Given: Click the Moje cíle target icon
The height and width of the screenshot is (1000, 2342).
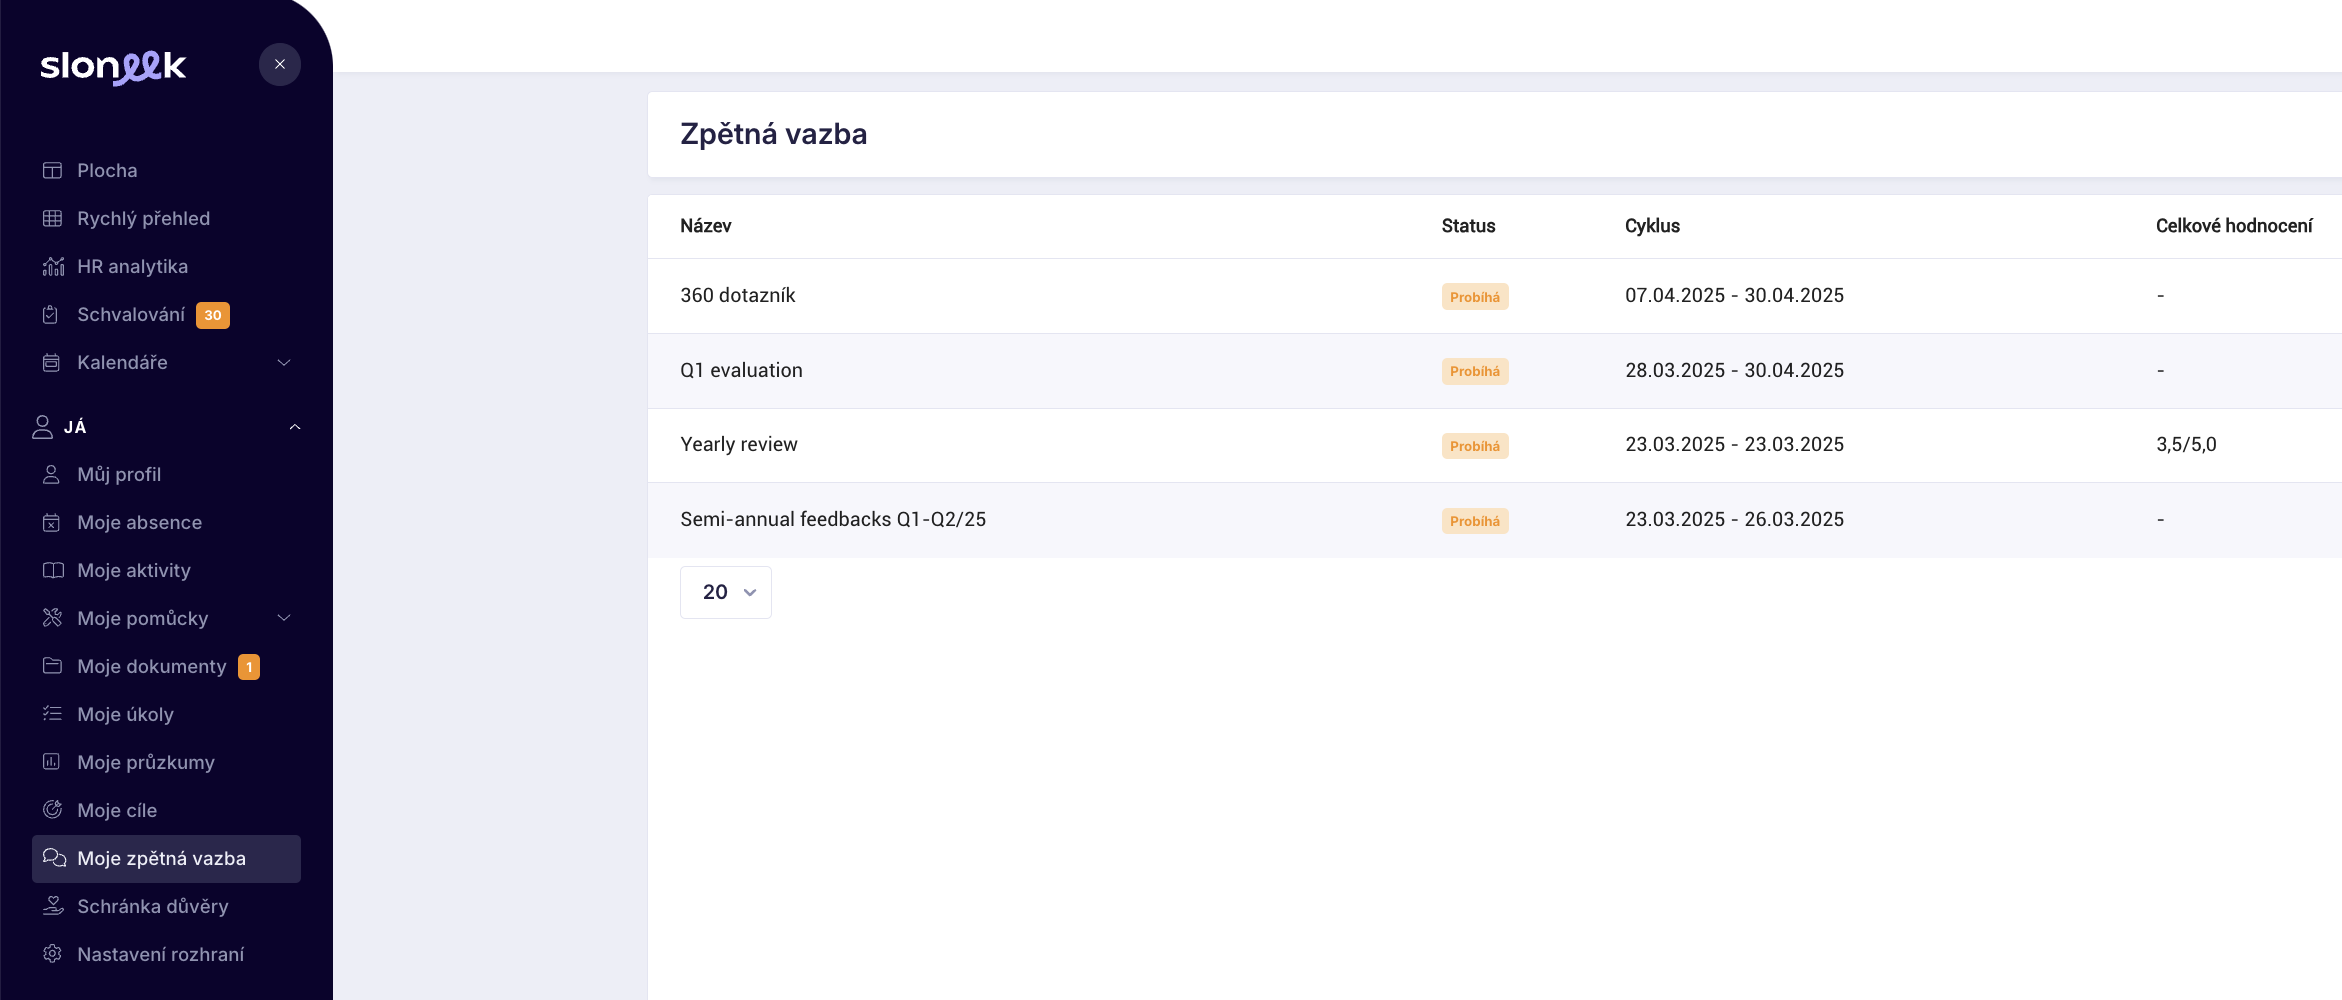Looking at the screenshot, I should pyautogui.click(x=52, y=810).
